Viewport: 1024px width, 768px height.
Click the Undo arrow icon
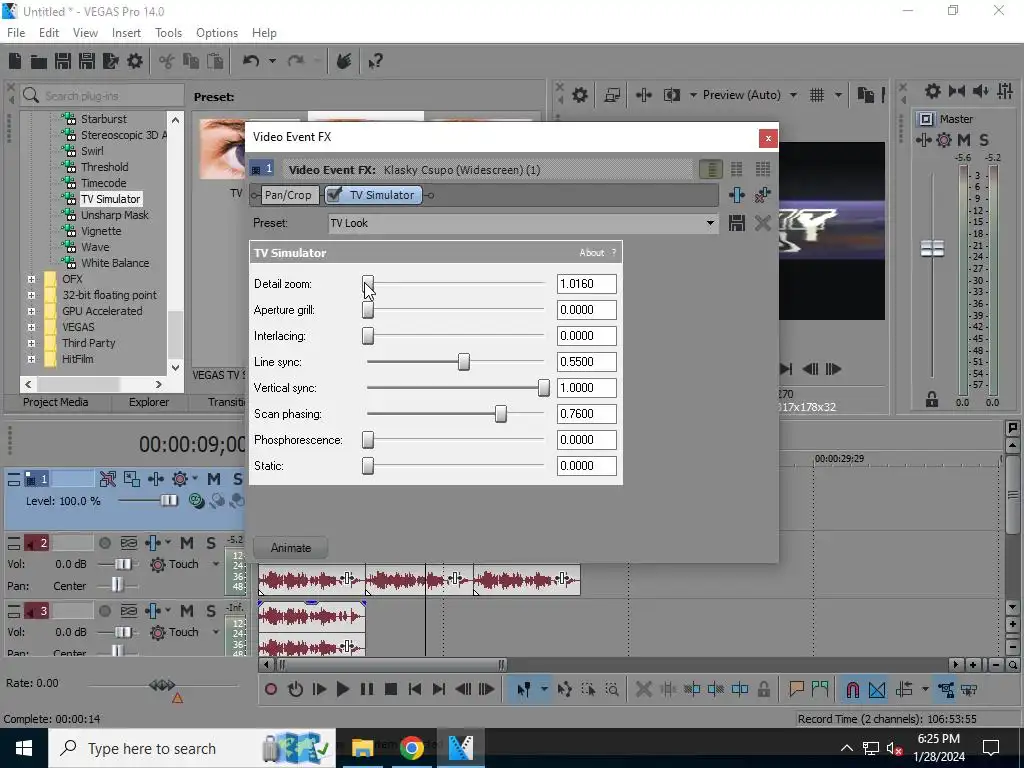tap(251, 61)
